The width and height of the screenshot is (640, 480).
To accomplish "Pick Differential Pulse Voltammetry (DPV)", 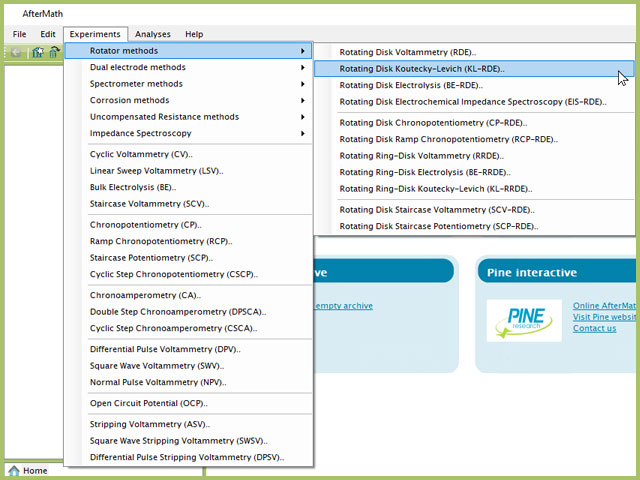I will 189,349.
